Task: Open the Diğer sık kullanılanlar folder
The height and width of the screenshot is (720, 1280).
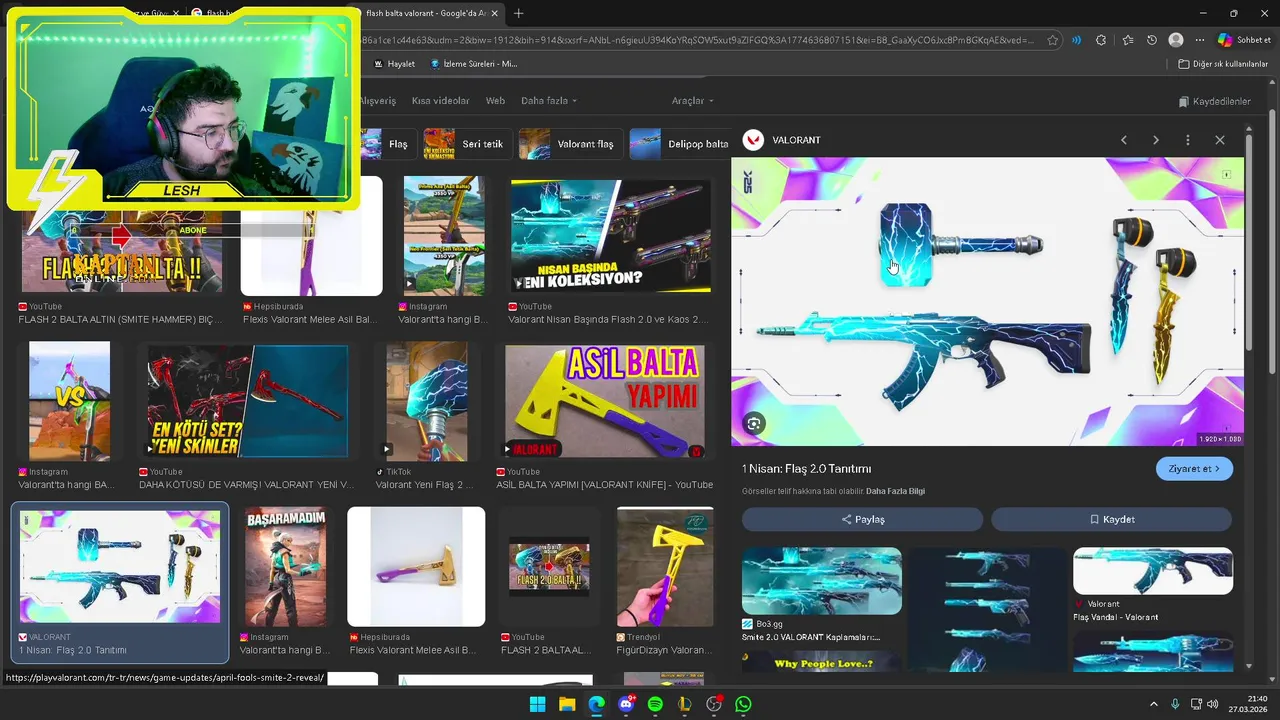Action: (x=1223, y=64)
